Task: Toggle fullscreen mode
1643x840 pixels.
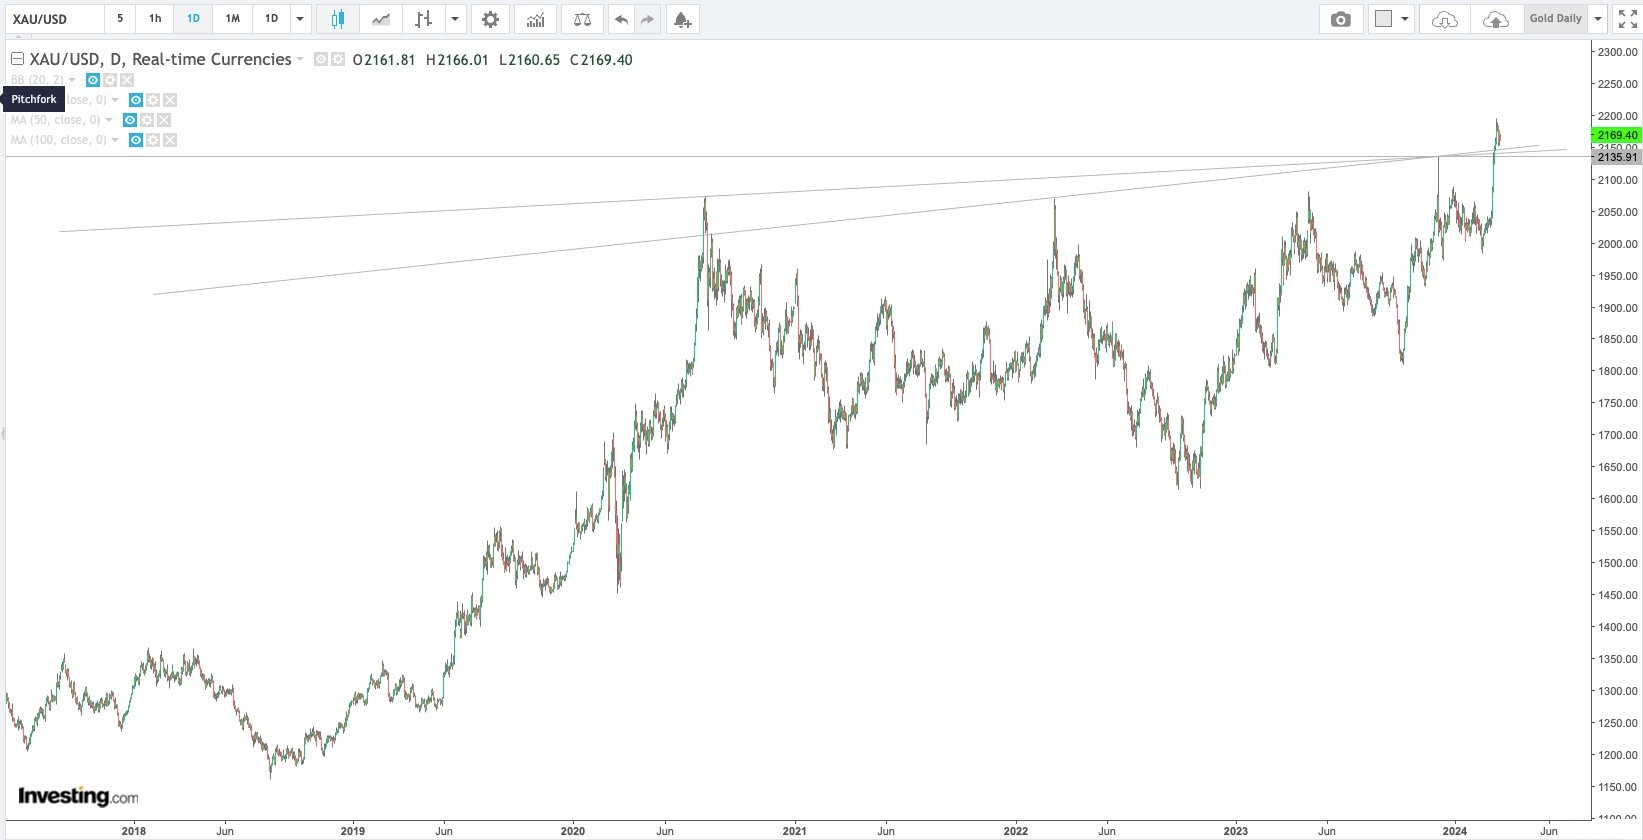Action: (1627, 19)
